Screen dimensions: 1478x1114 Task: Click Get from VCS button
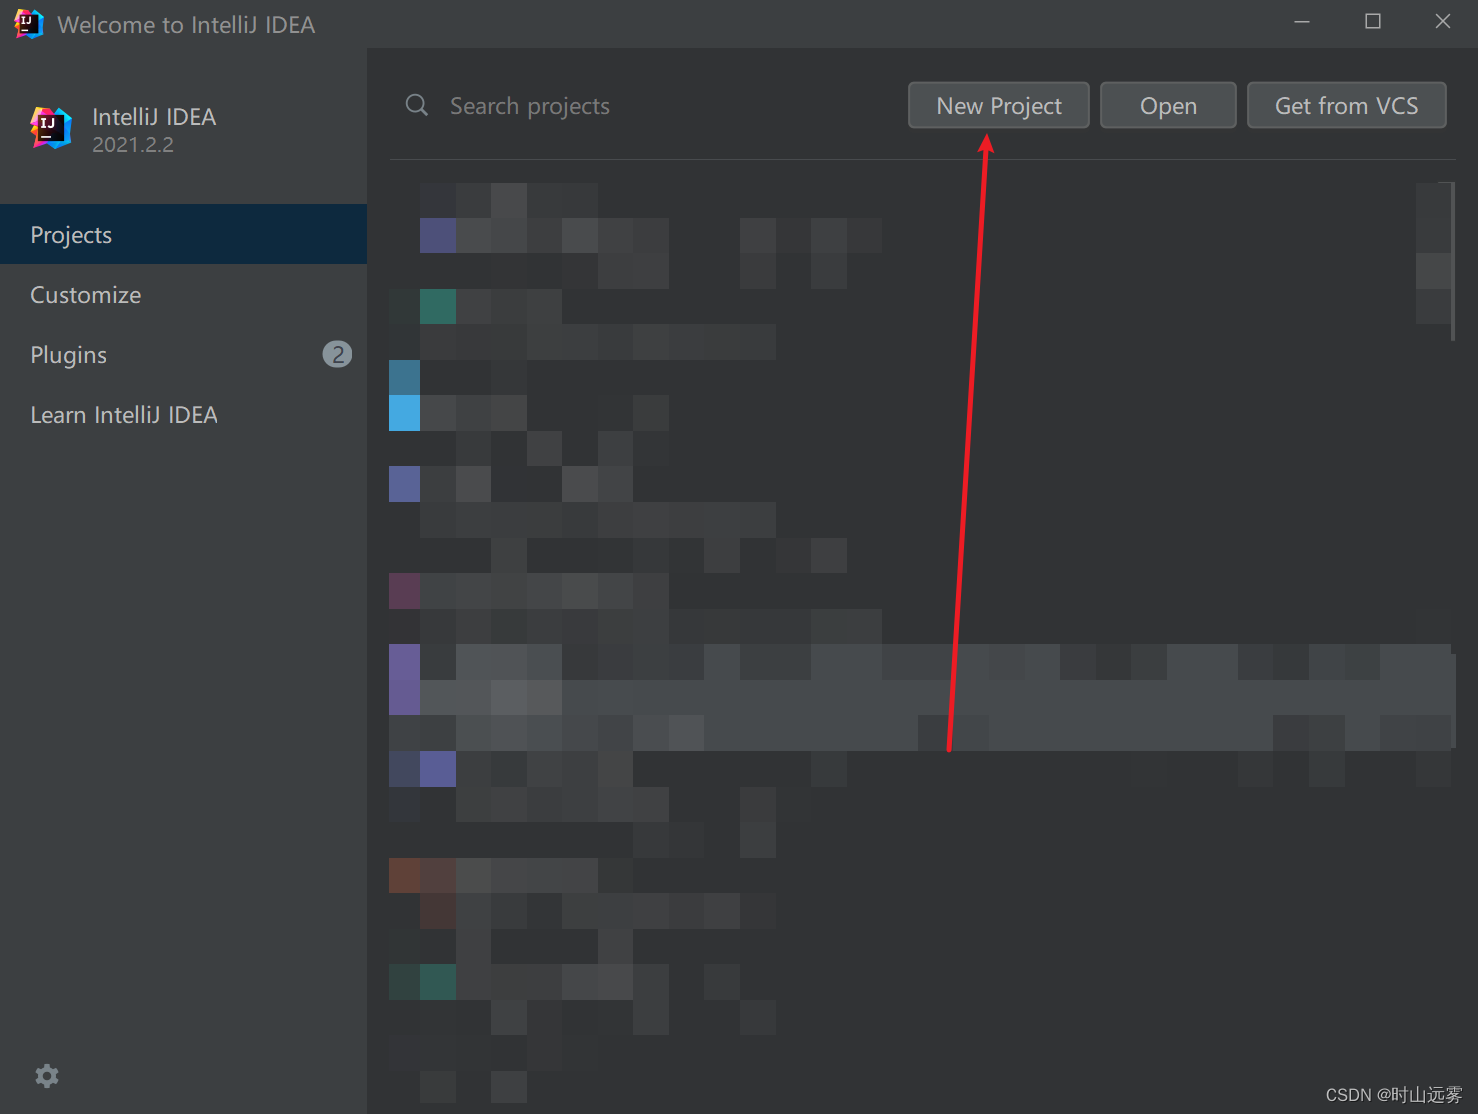coord(1347,105)
